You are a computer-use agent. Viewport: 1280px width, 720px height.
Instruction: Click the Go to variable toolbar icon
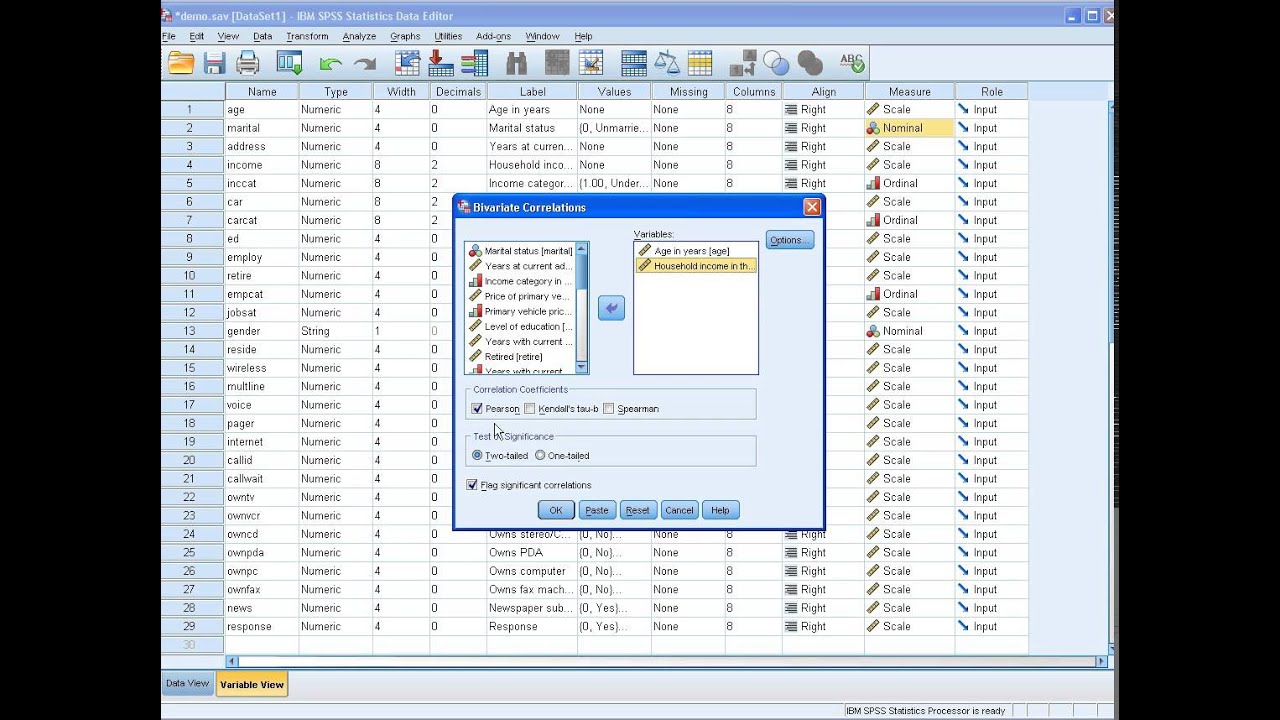pos(441,63)
